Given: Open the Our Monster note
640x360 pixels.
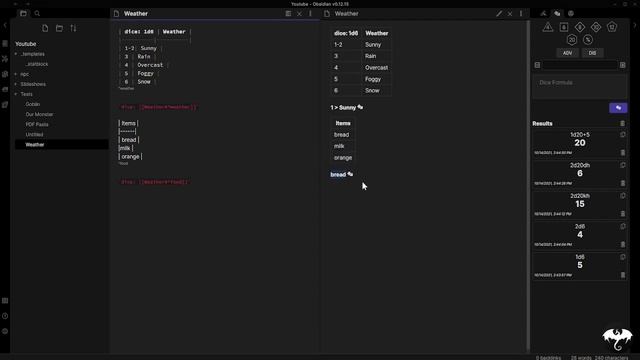Looking at the screenshot, I should (39, 114).
